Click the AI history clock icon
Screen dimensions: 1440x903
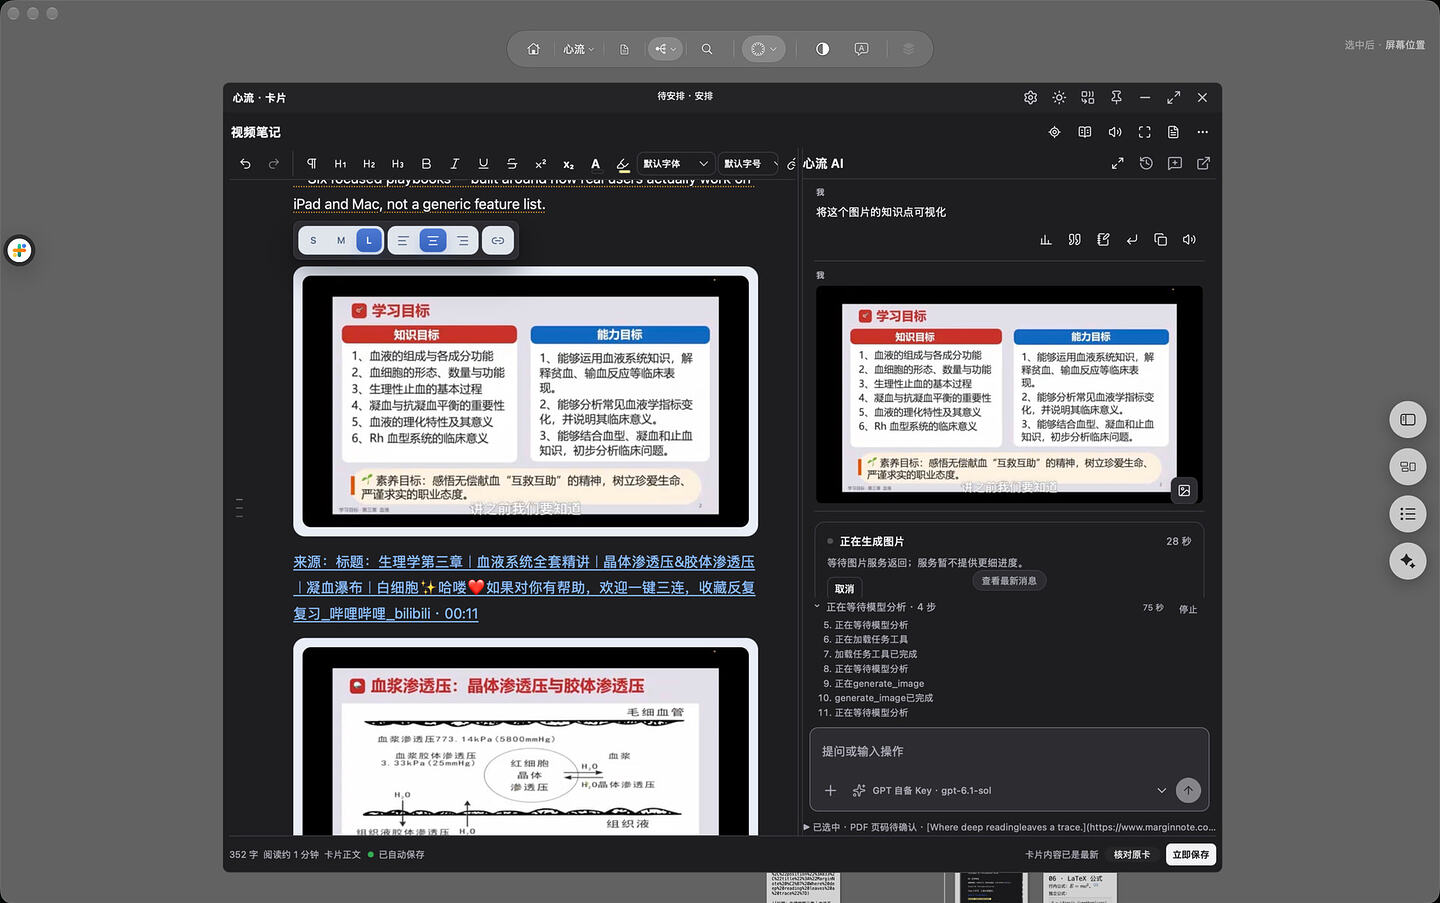(1146, 163)
